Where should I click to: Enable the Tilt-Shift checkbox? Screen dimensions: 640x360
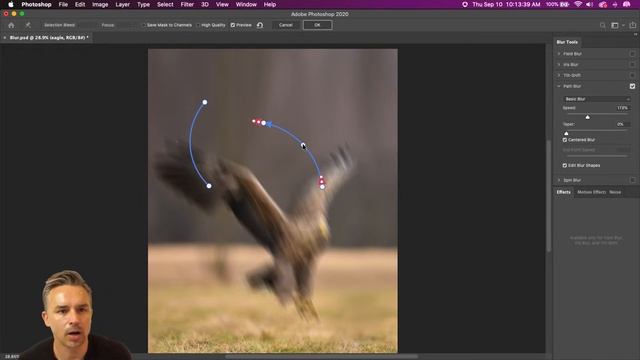[x=632, y=75]
